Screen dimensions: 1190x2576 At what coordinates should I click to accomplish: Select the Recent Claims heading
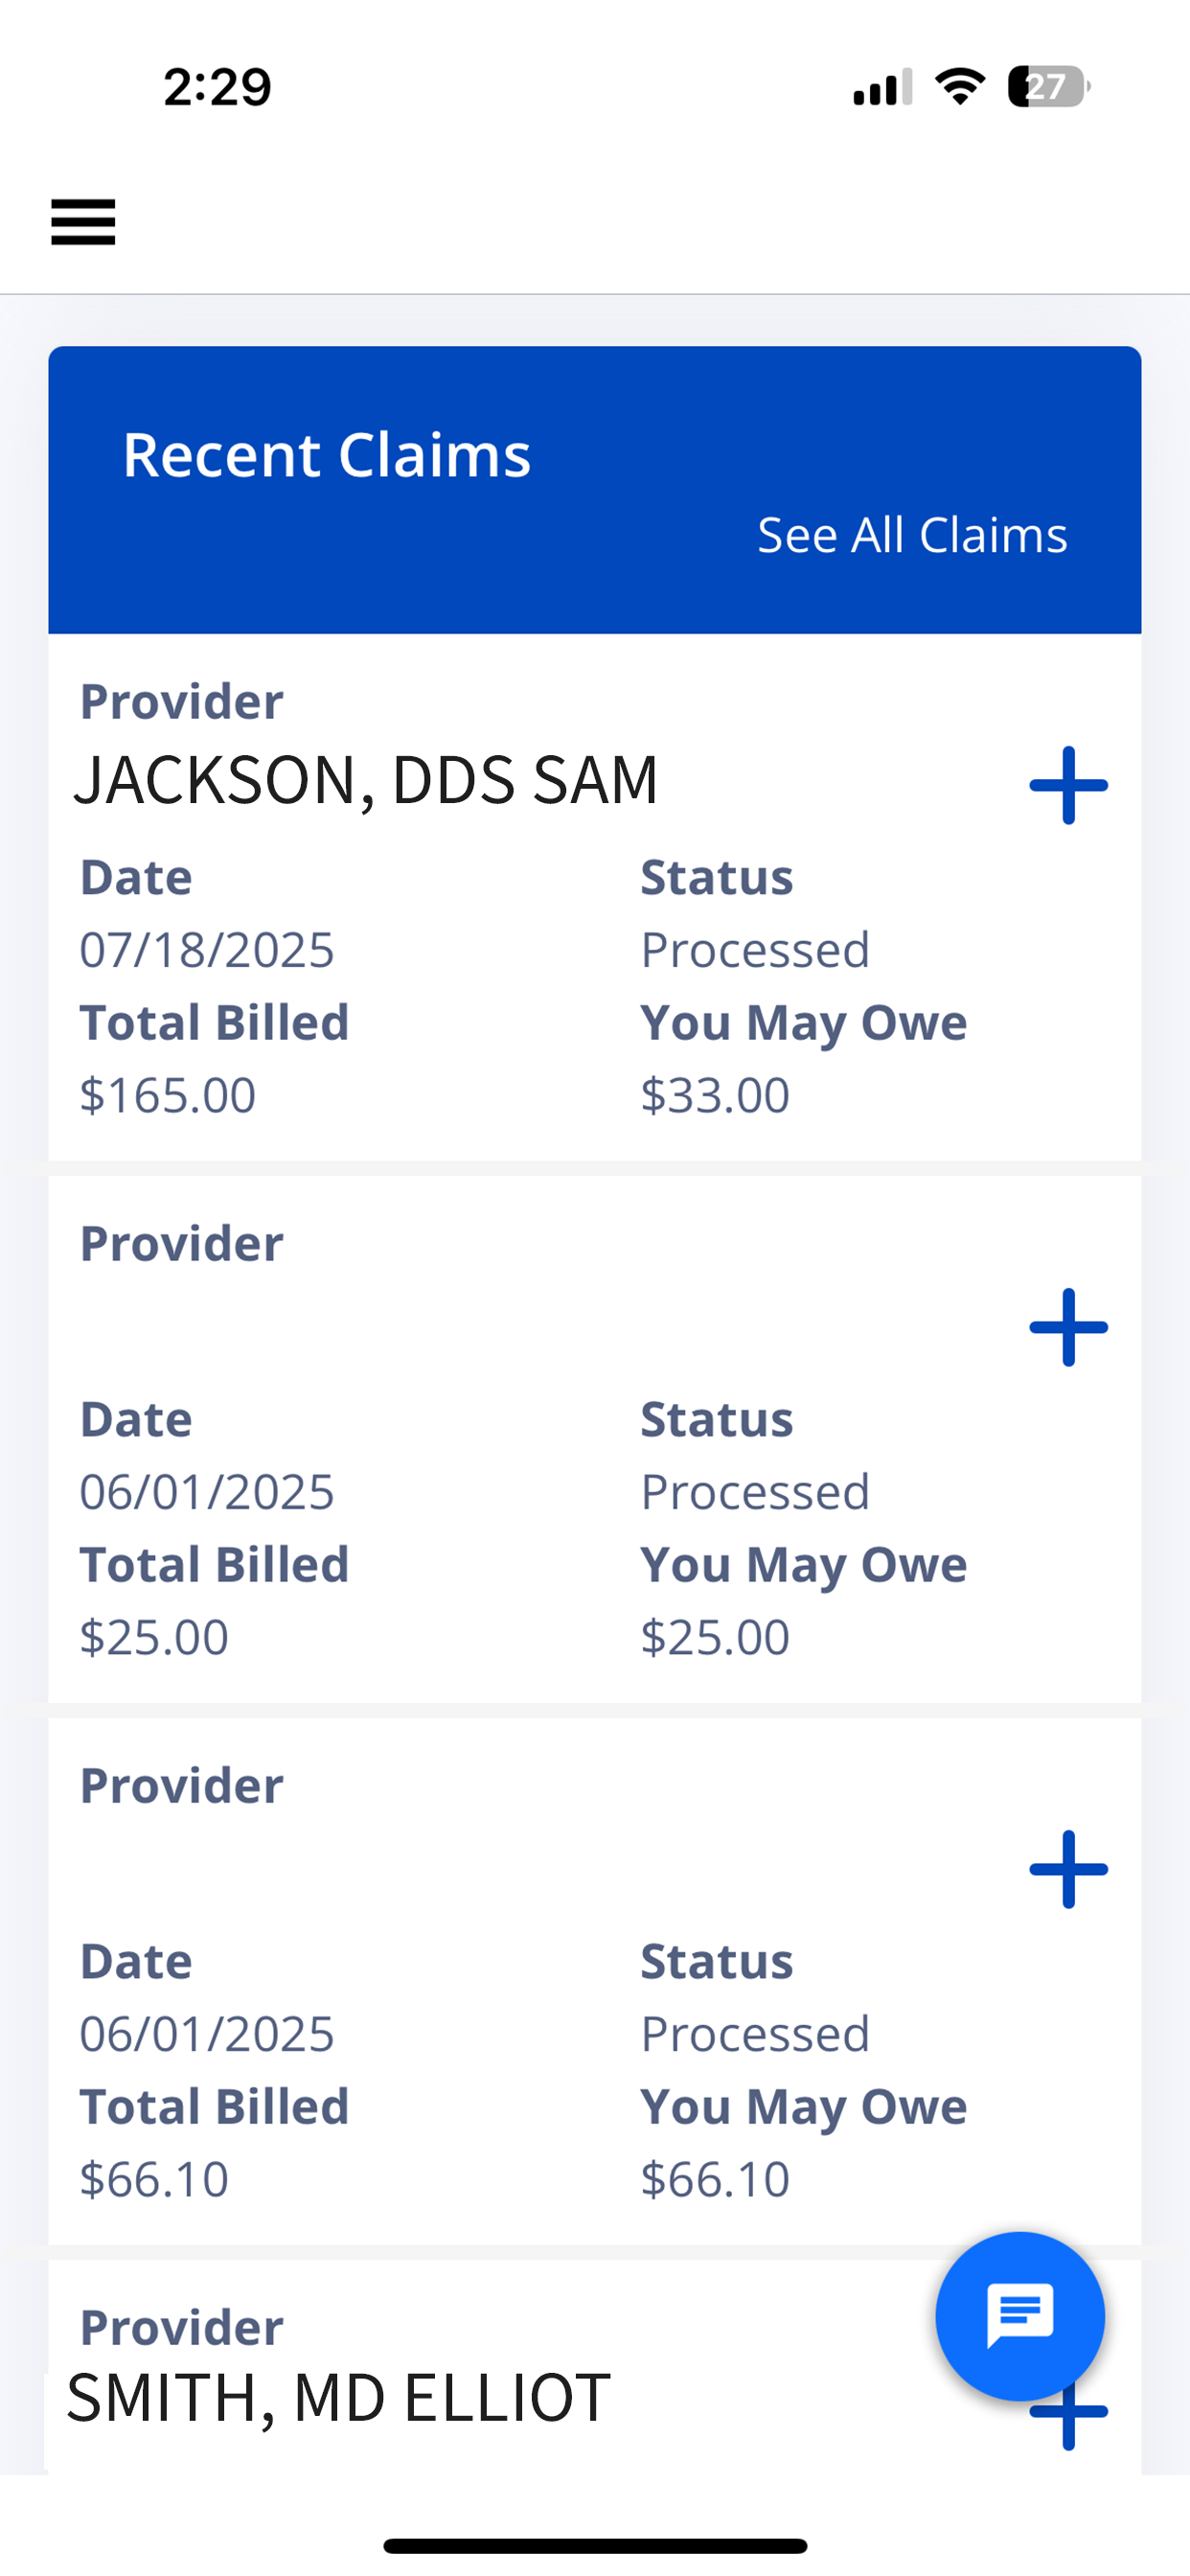click(326, 455)
